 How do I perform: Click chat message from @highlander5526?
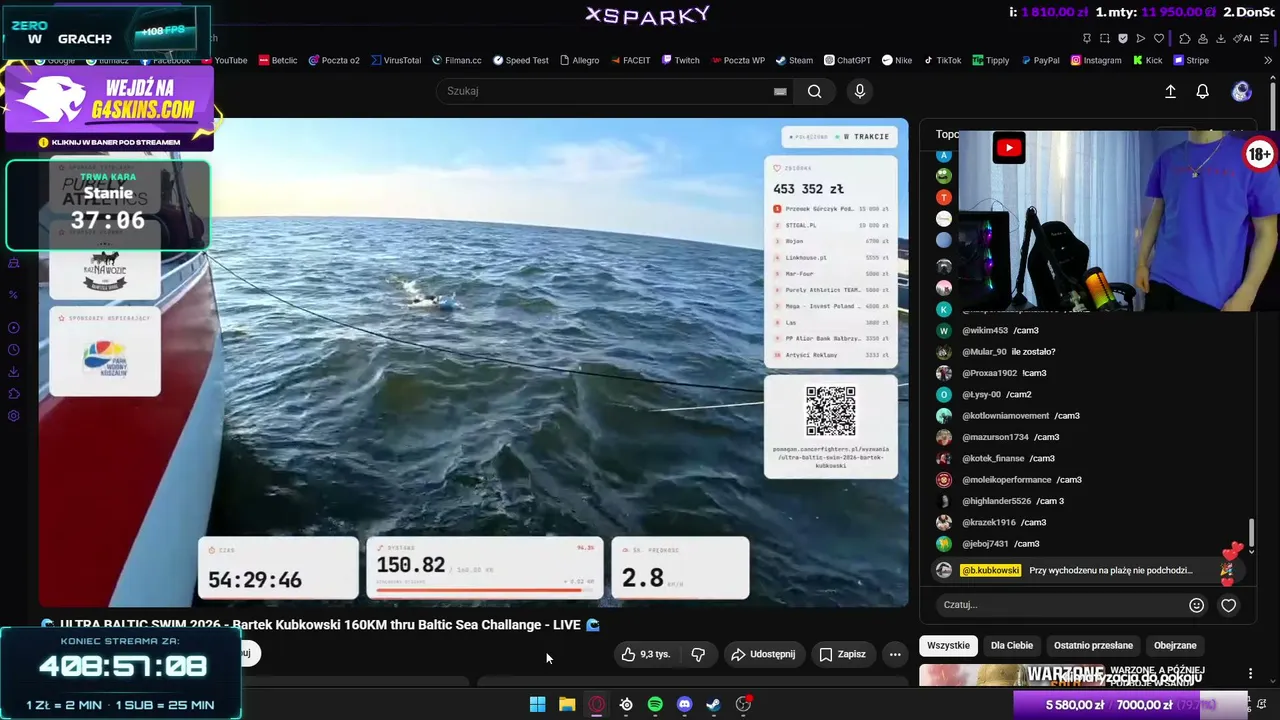coord(1013,501)
